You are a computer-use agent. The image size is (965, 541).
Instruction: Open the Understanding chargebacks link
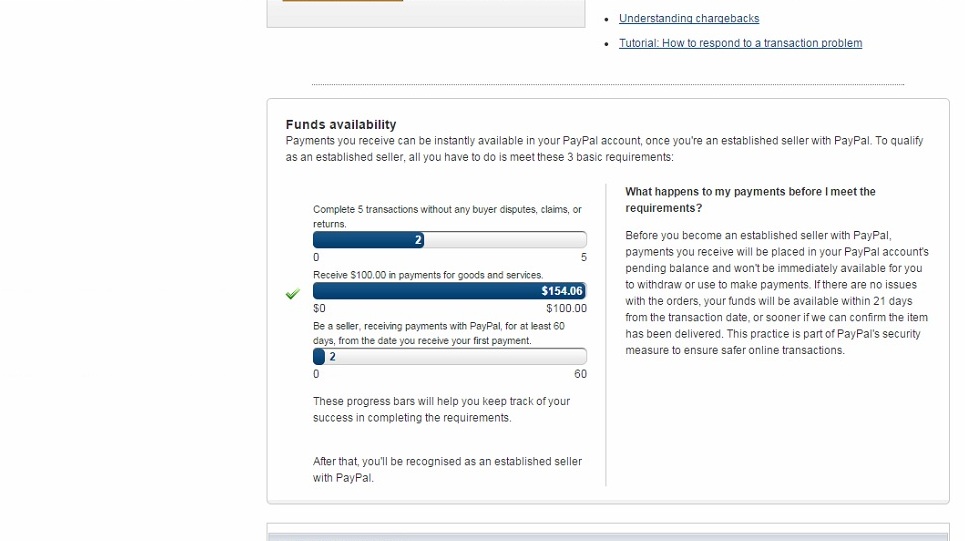(689, 19)
